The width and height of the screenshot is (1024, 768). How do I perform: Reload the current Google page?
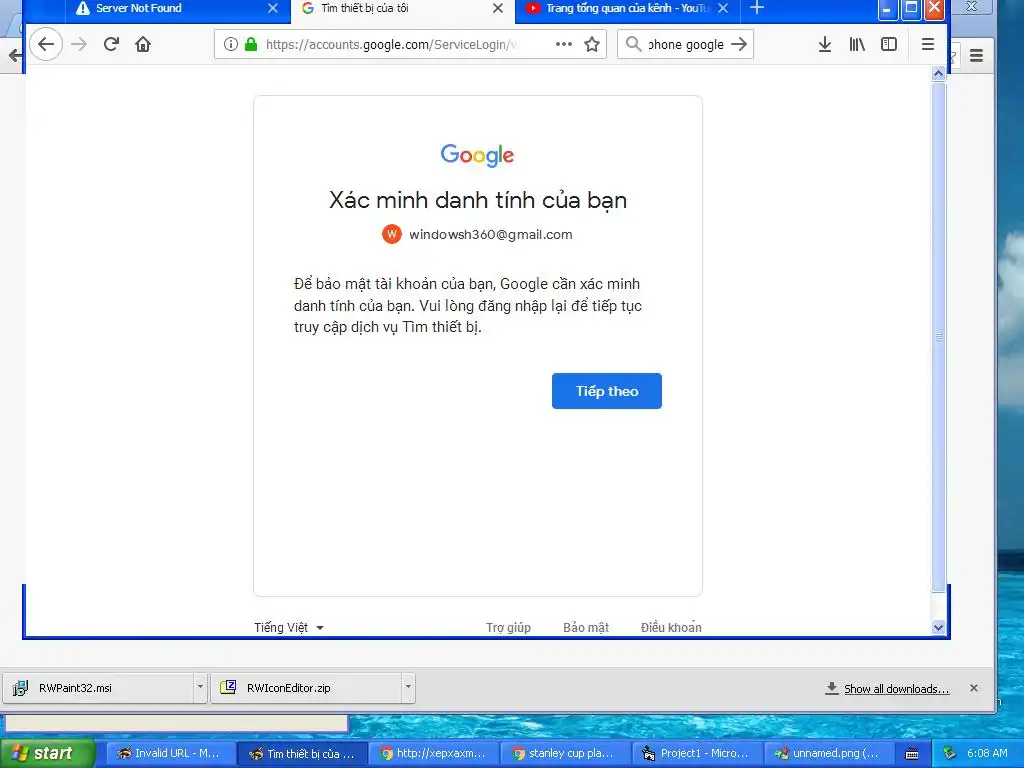coord(111,44)
